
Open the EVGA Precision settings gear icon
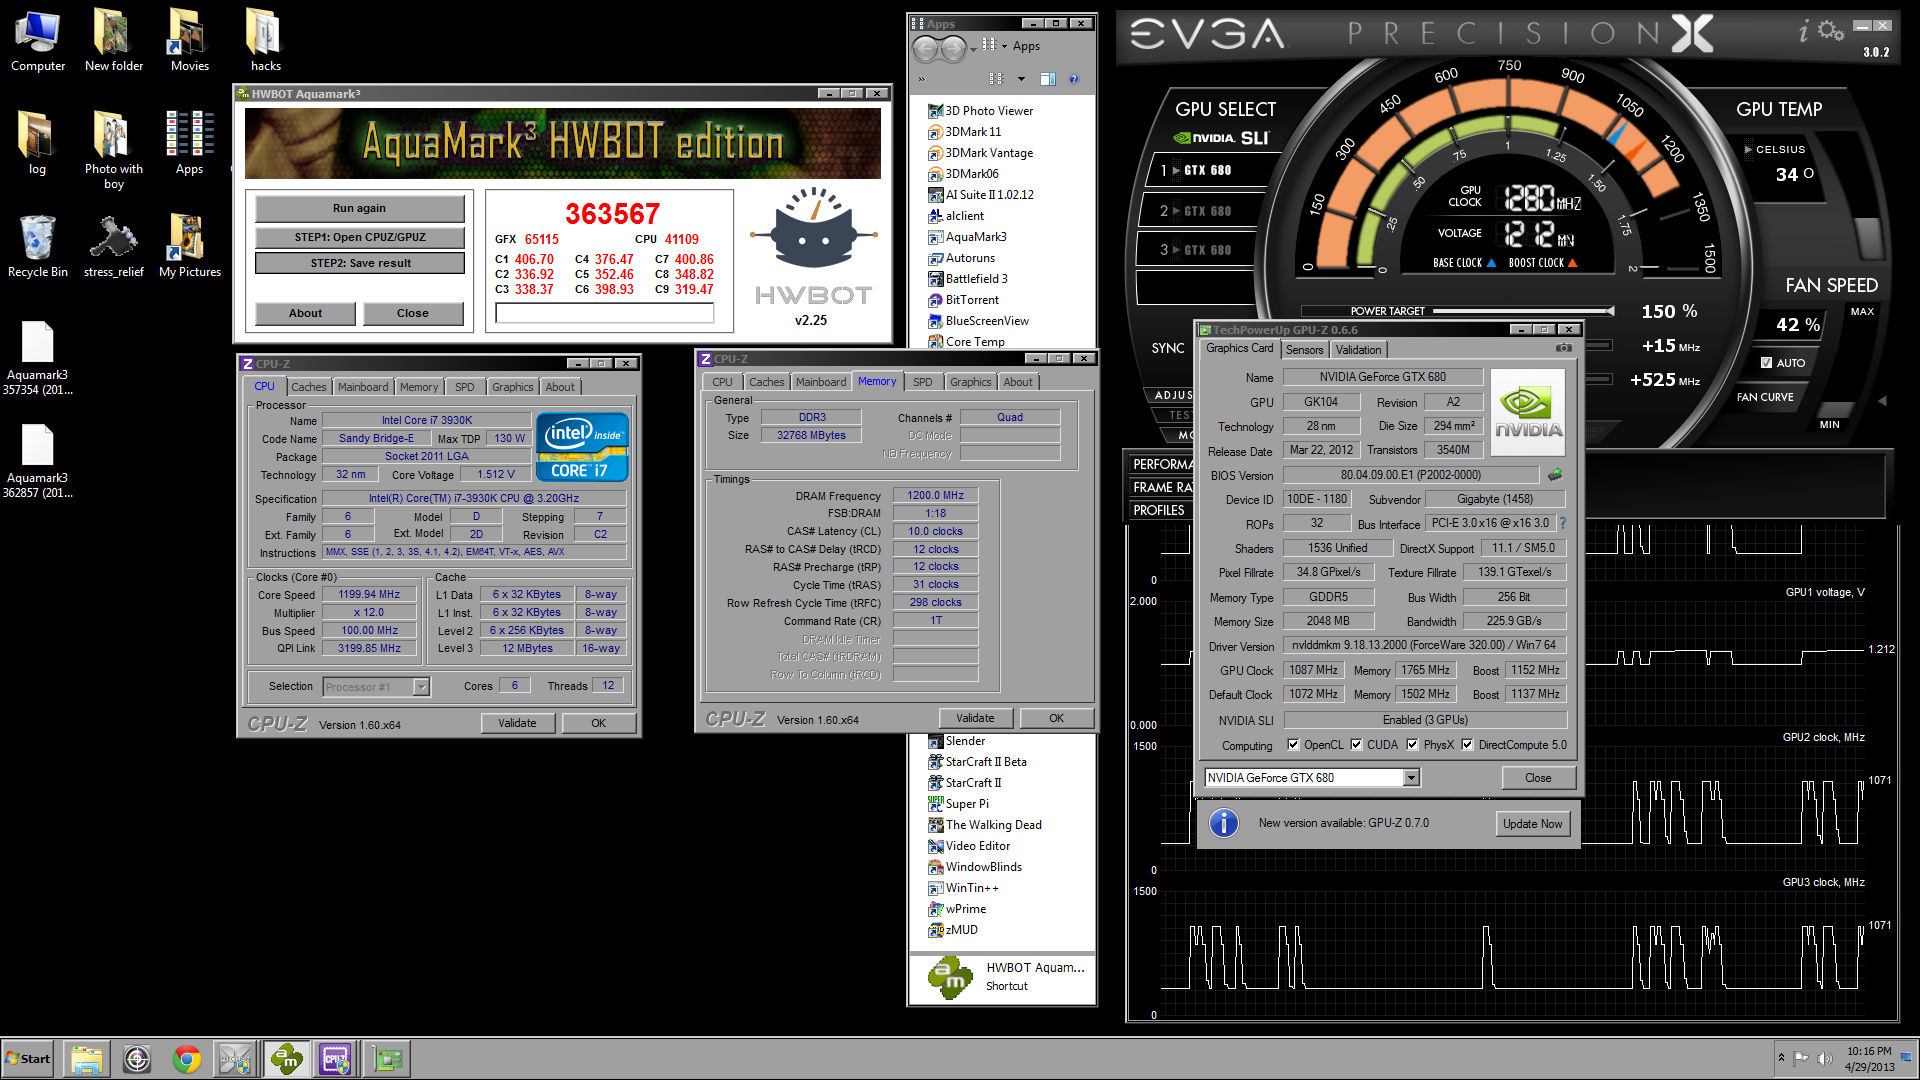1830,31
